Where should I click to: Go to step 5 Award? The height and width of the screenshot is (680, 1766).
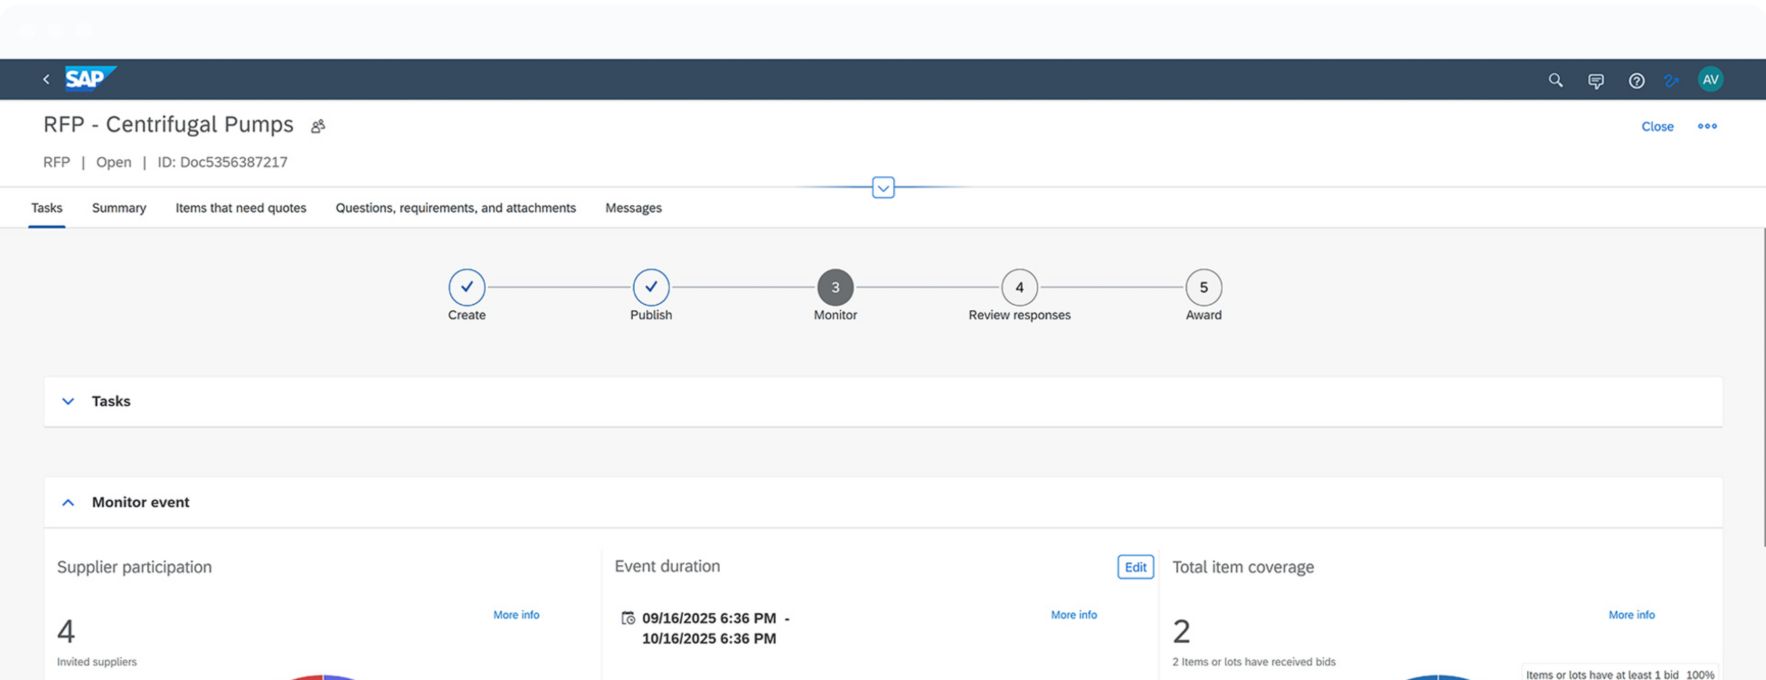(1203, 288)
